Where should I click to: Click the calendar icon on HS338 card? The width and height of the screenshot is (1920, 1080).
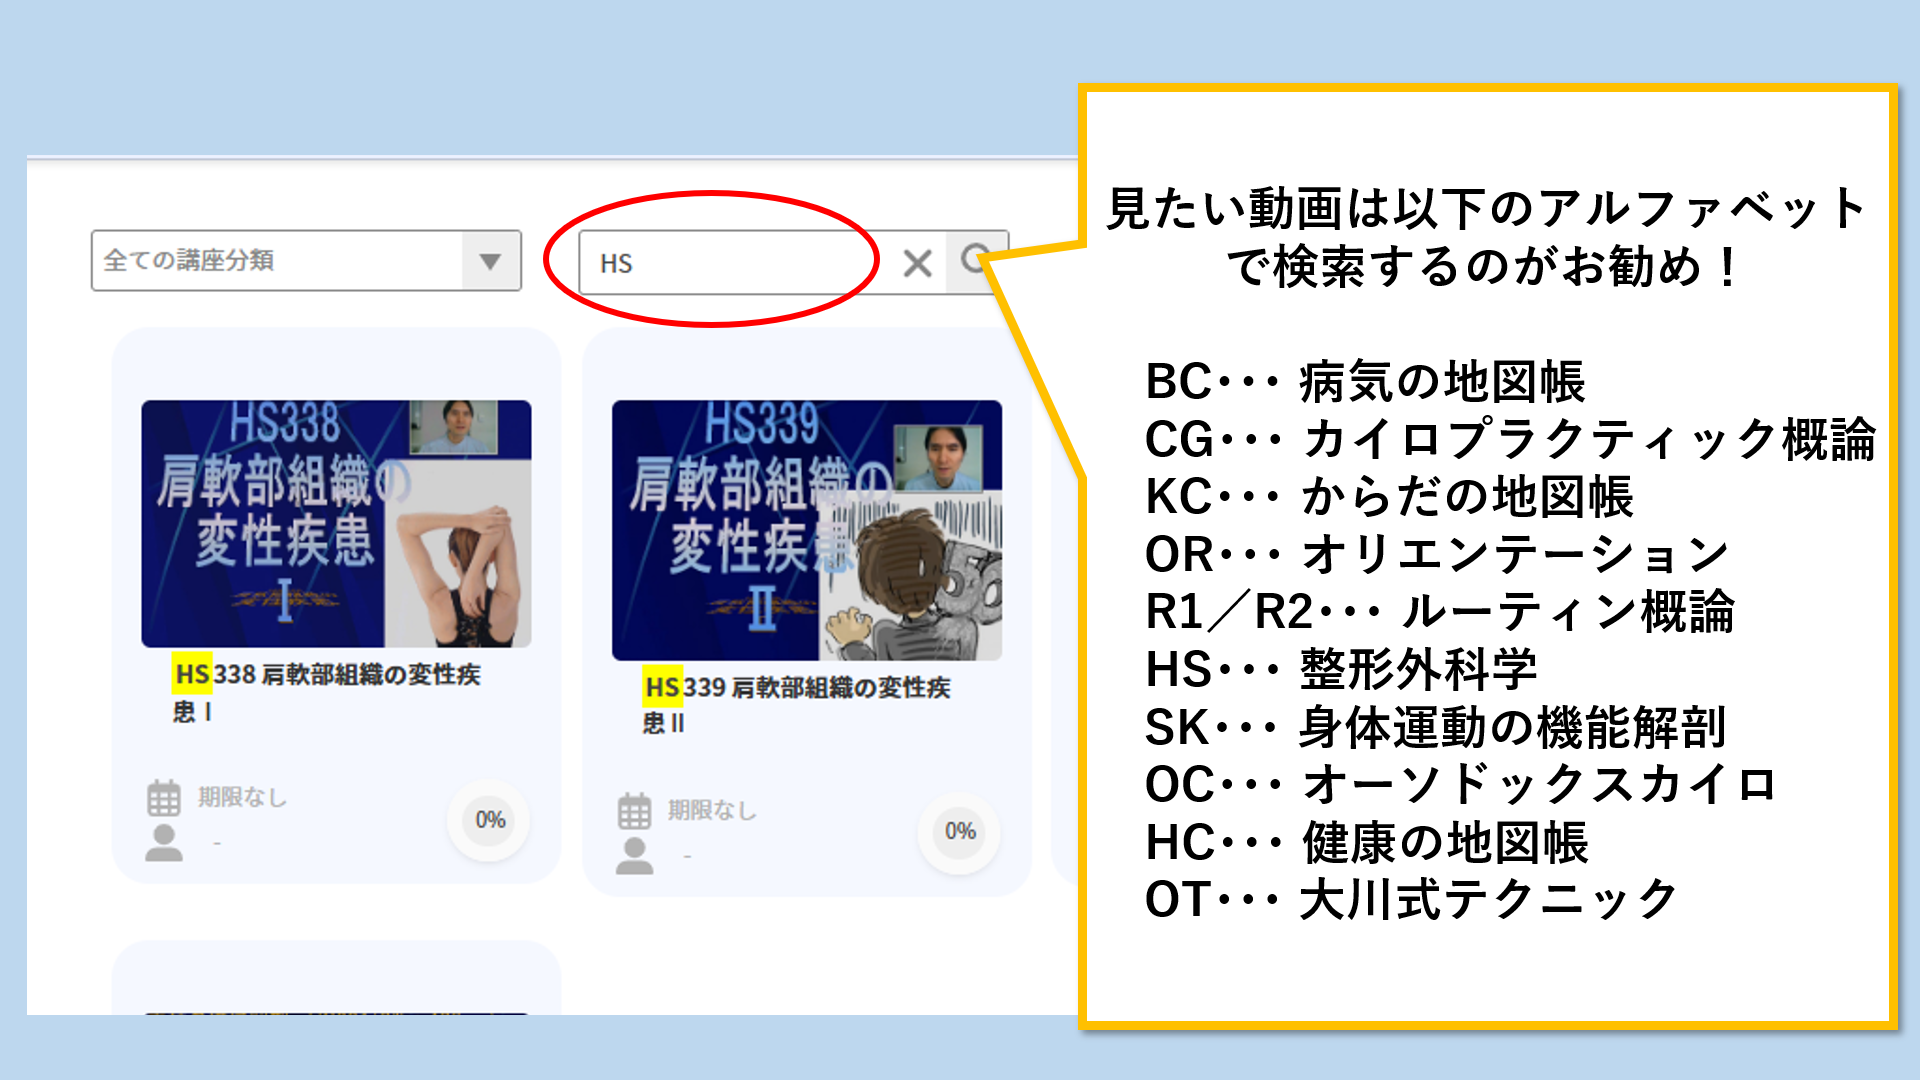(164, 798)
